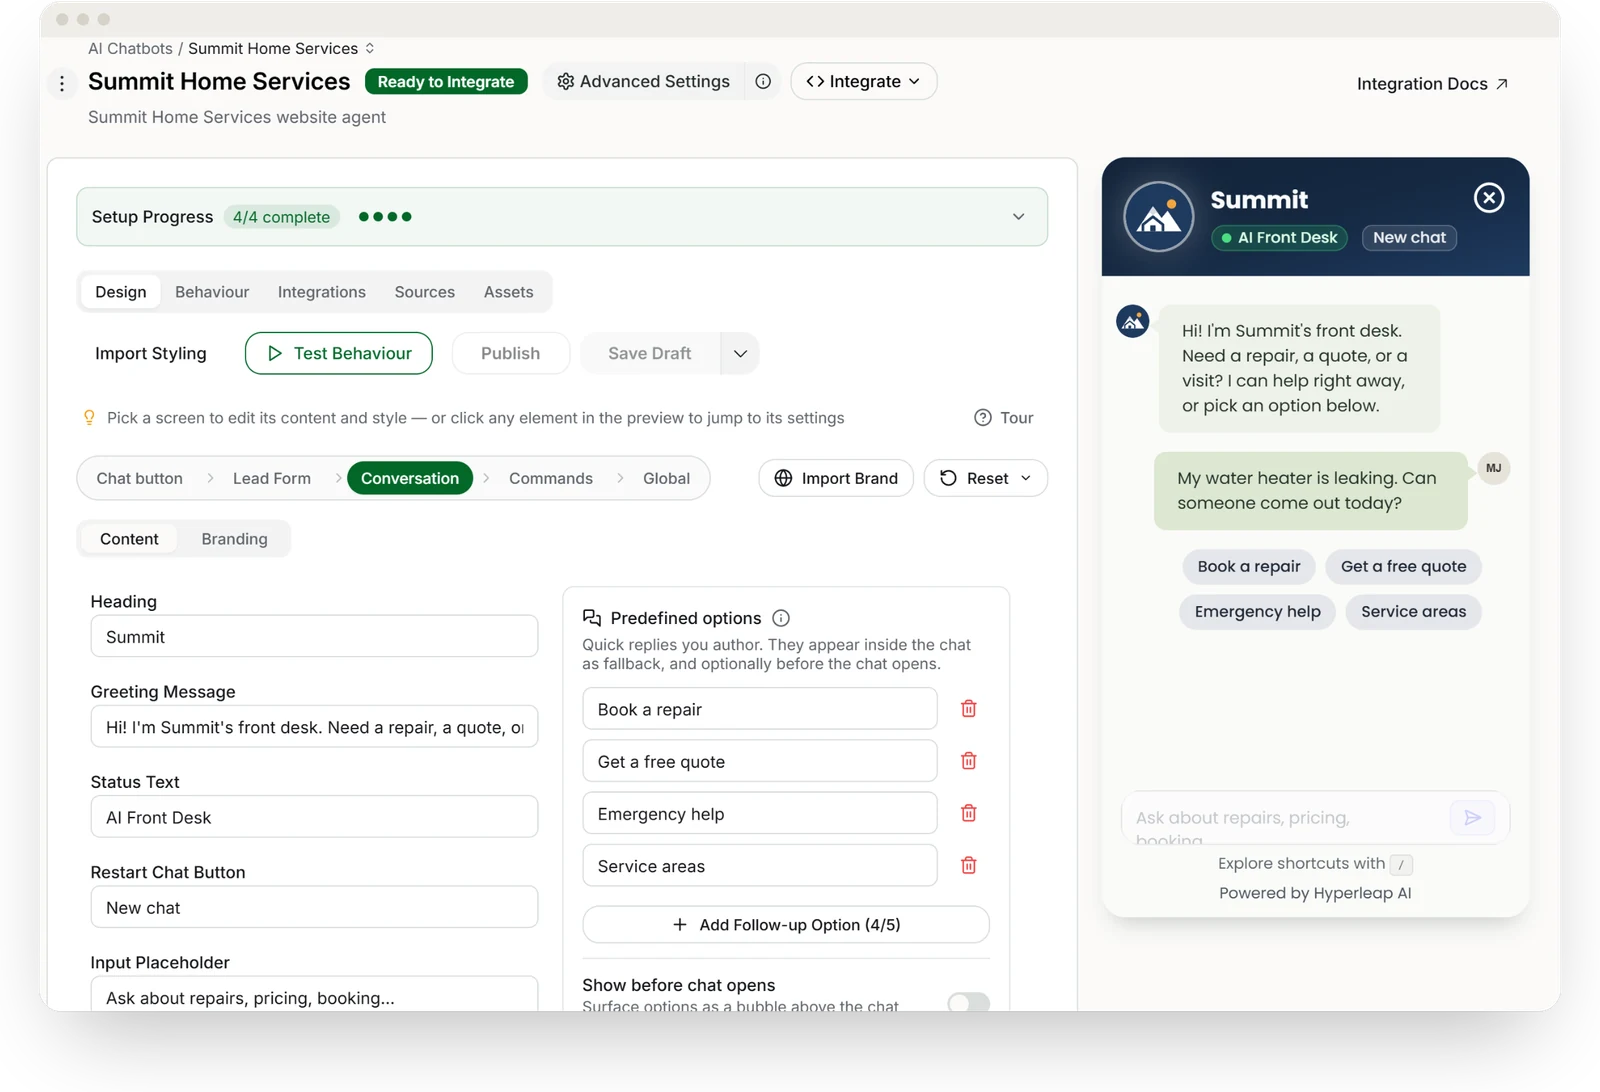
Task: Click the Heading input field
Action: tap(314, 637)
